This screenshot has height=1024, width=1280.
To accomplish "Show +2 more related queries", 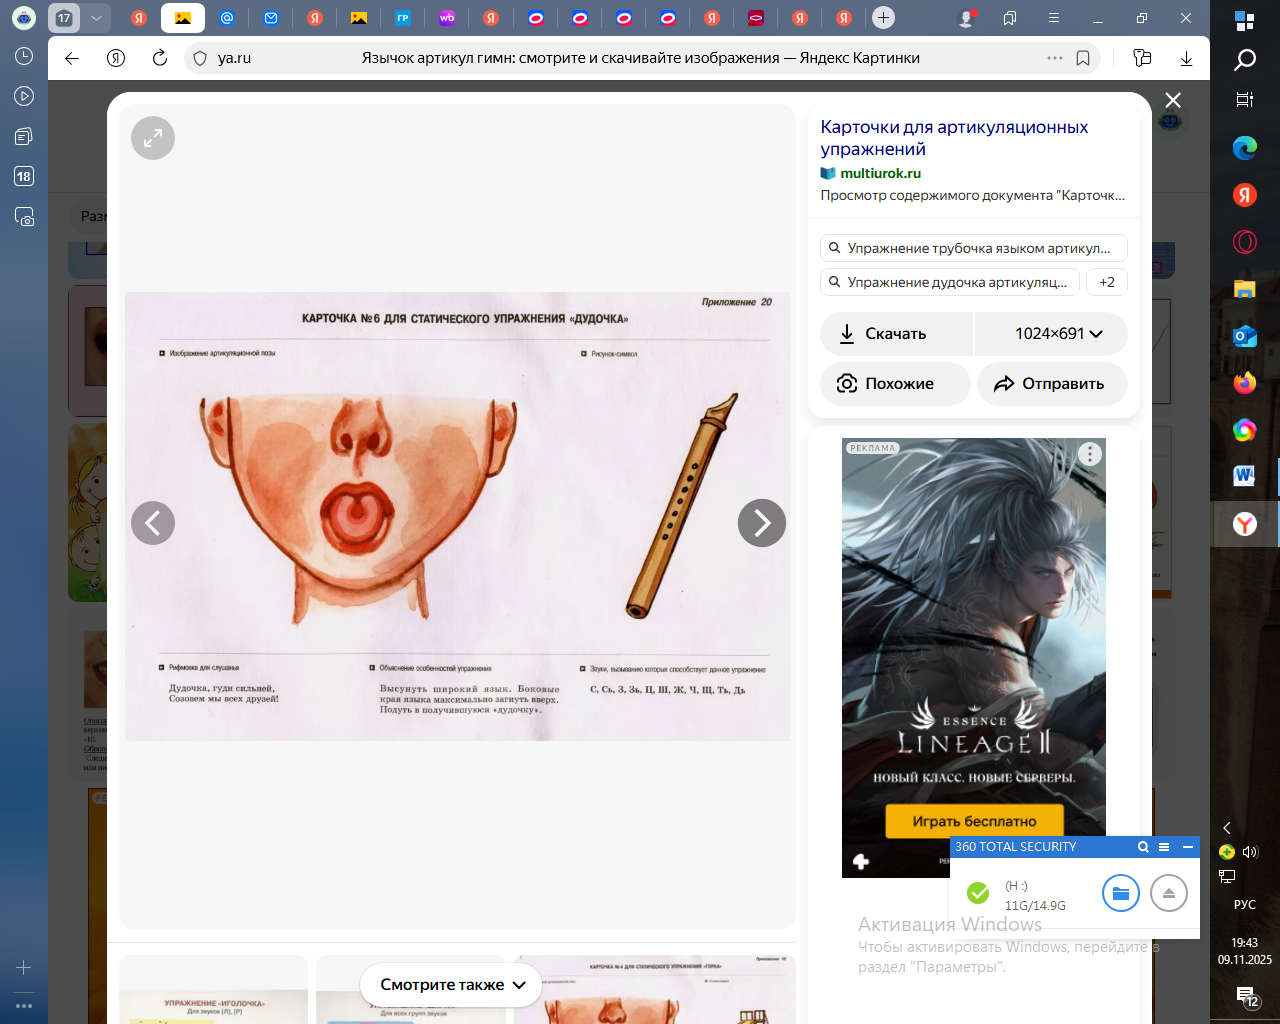I will [1107, 282].
